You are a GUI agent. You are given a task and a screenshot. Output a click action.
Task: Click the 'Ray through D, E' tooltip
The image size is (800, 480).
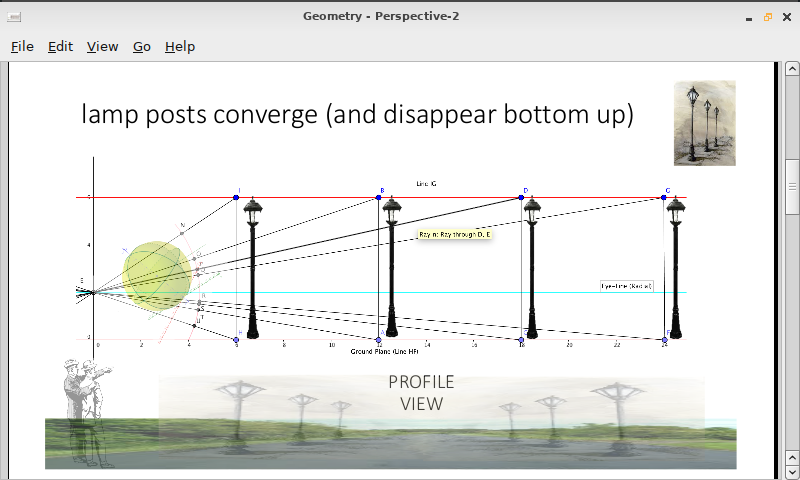455,235
